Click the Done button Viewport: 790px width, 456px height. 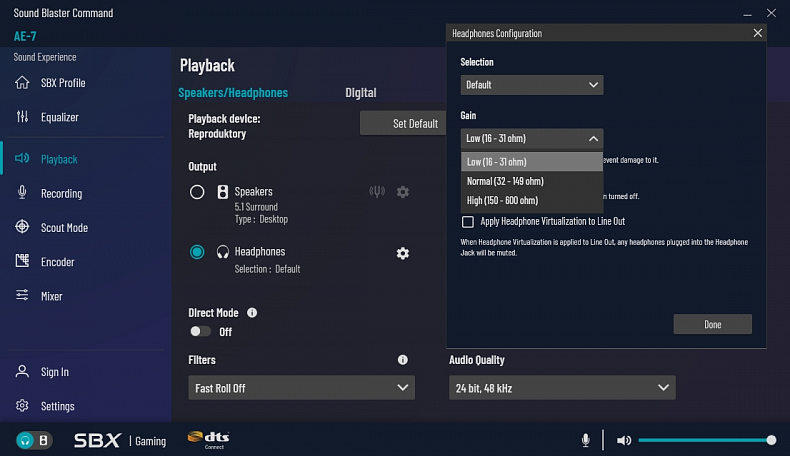[x=712, y=324]
